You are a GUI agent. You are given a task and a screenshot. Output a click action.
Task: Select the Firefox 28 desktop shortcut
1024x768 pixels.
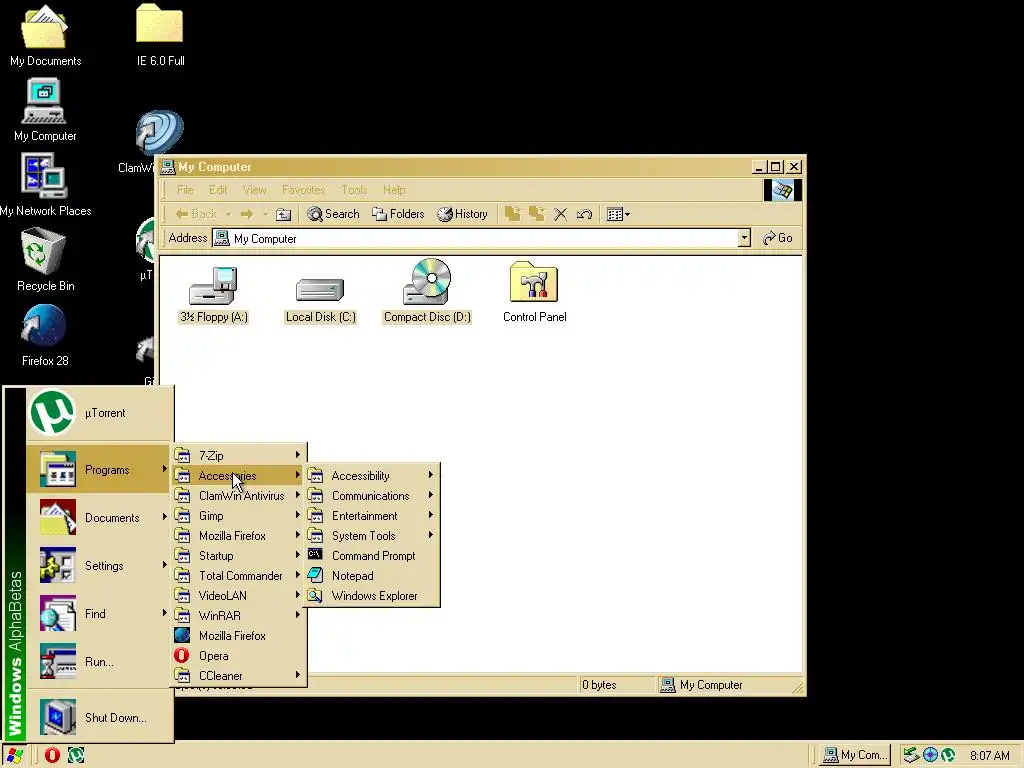click(x=45, y=334)
